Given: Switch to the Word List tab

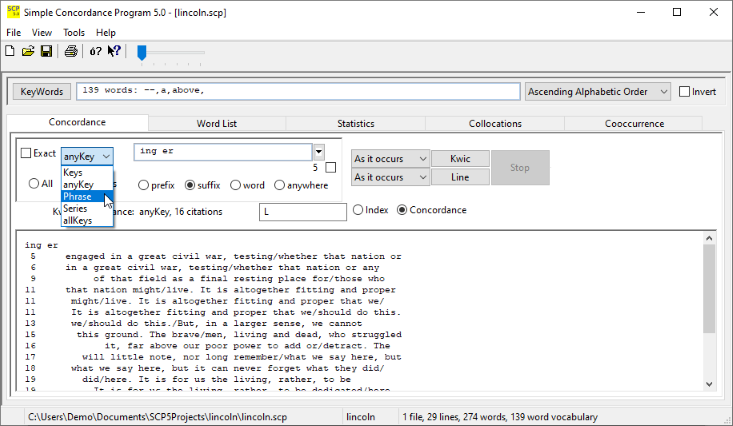Looking at the screenshot, I should tap(216, 124).
